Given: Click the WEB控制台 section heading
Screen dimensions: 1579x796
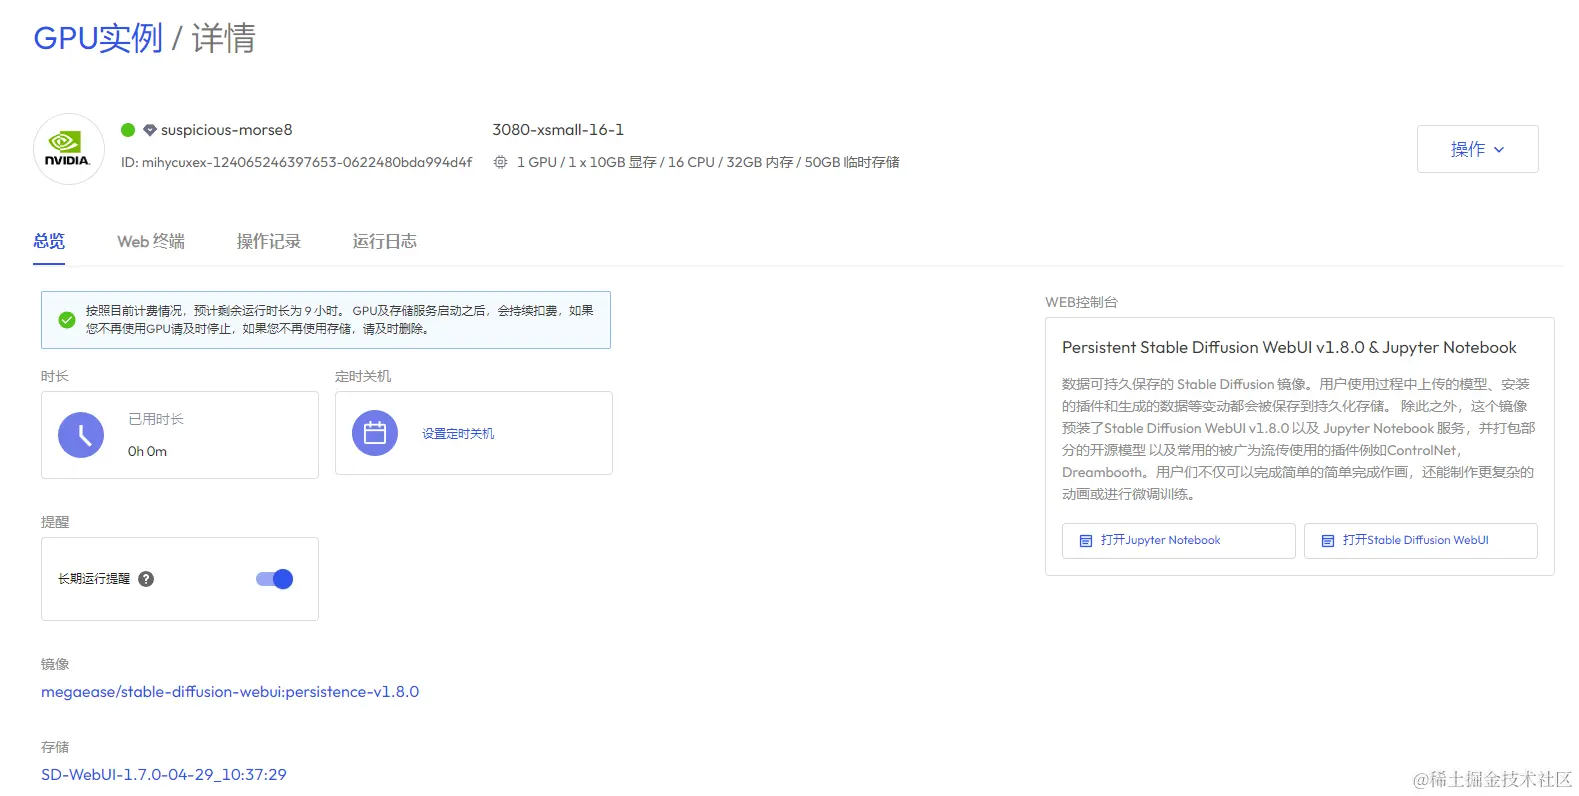Looking at the screenshot, I should click(1081, 302).
